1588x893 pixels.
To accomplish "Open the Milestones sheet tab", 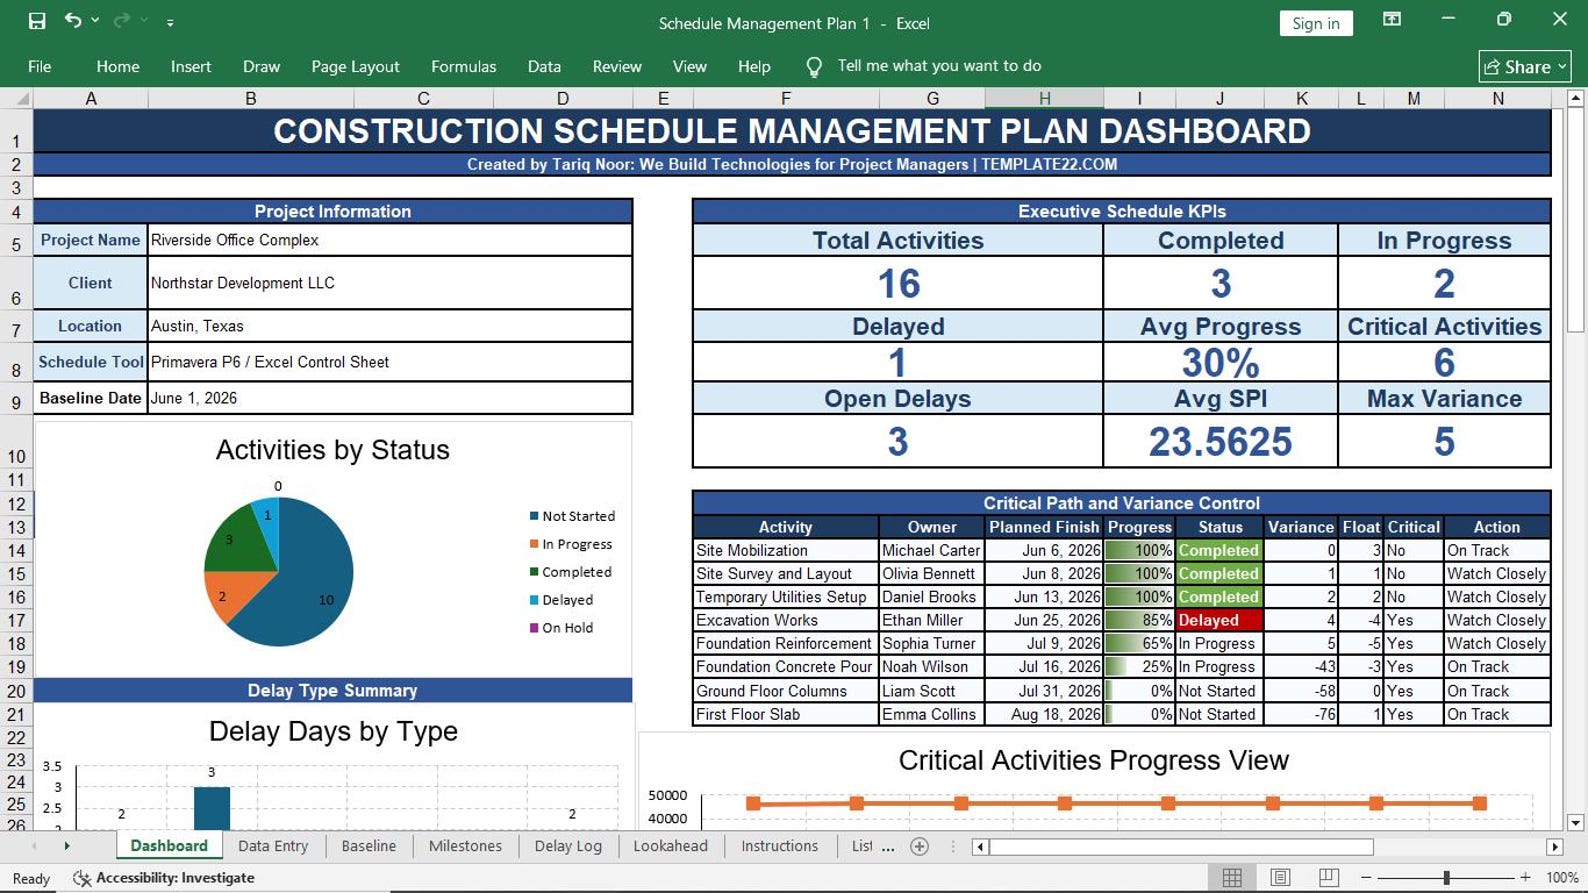I will [465, 846].
